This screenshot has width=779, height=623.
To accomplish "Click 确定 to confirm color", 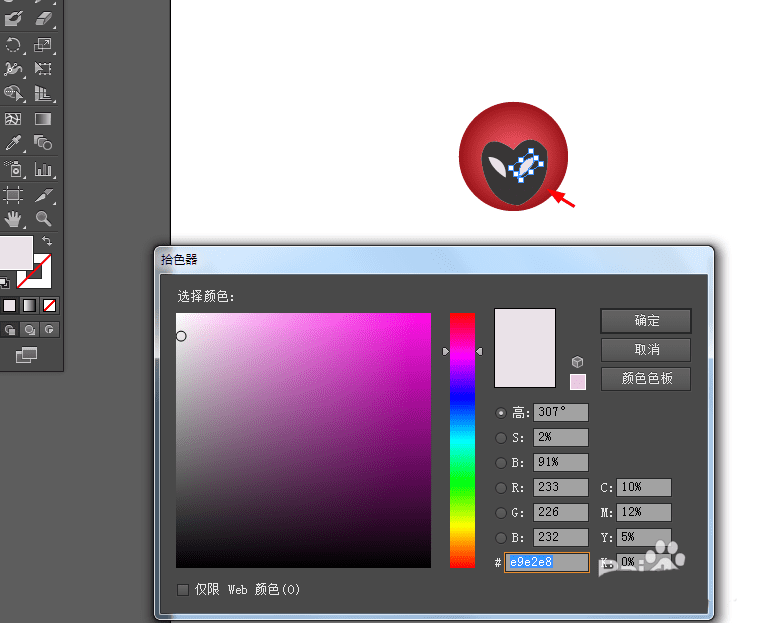I will click(646, 321).
